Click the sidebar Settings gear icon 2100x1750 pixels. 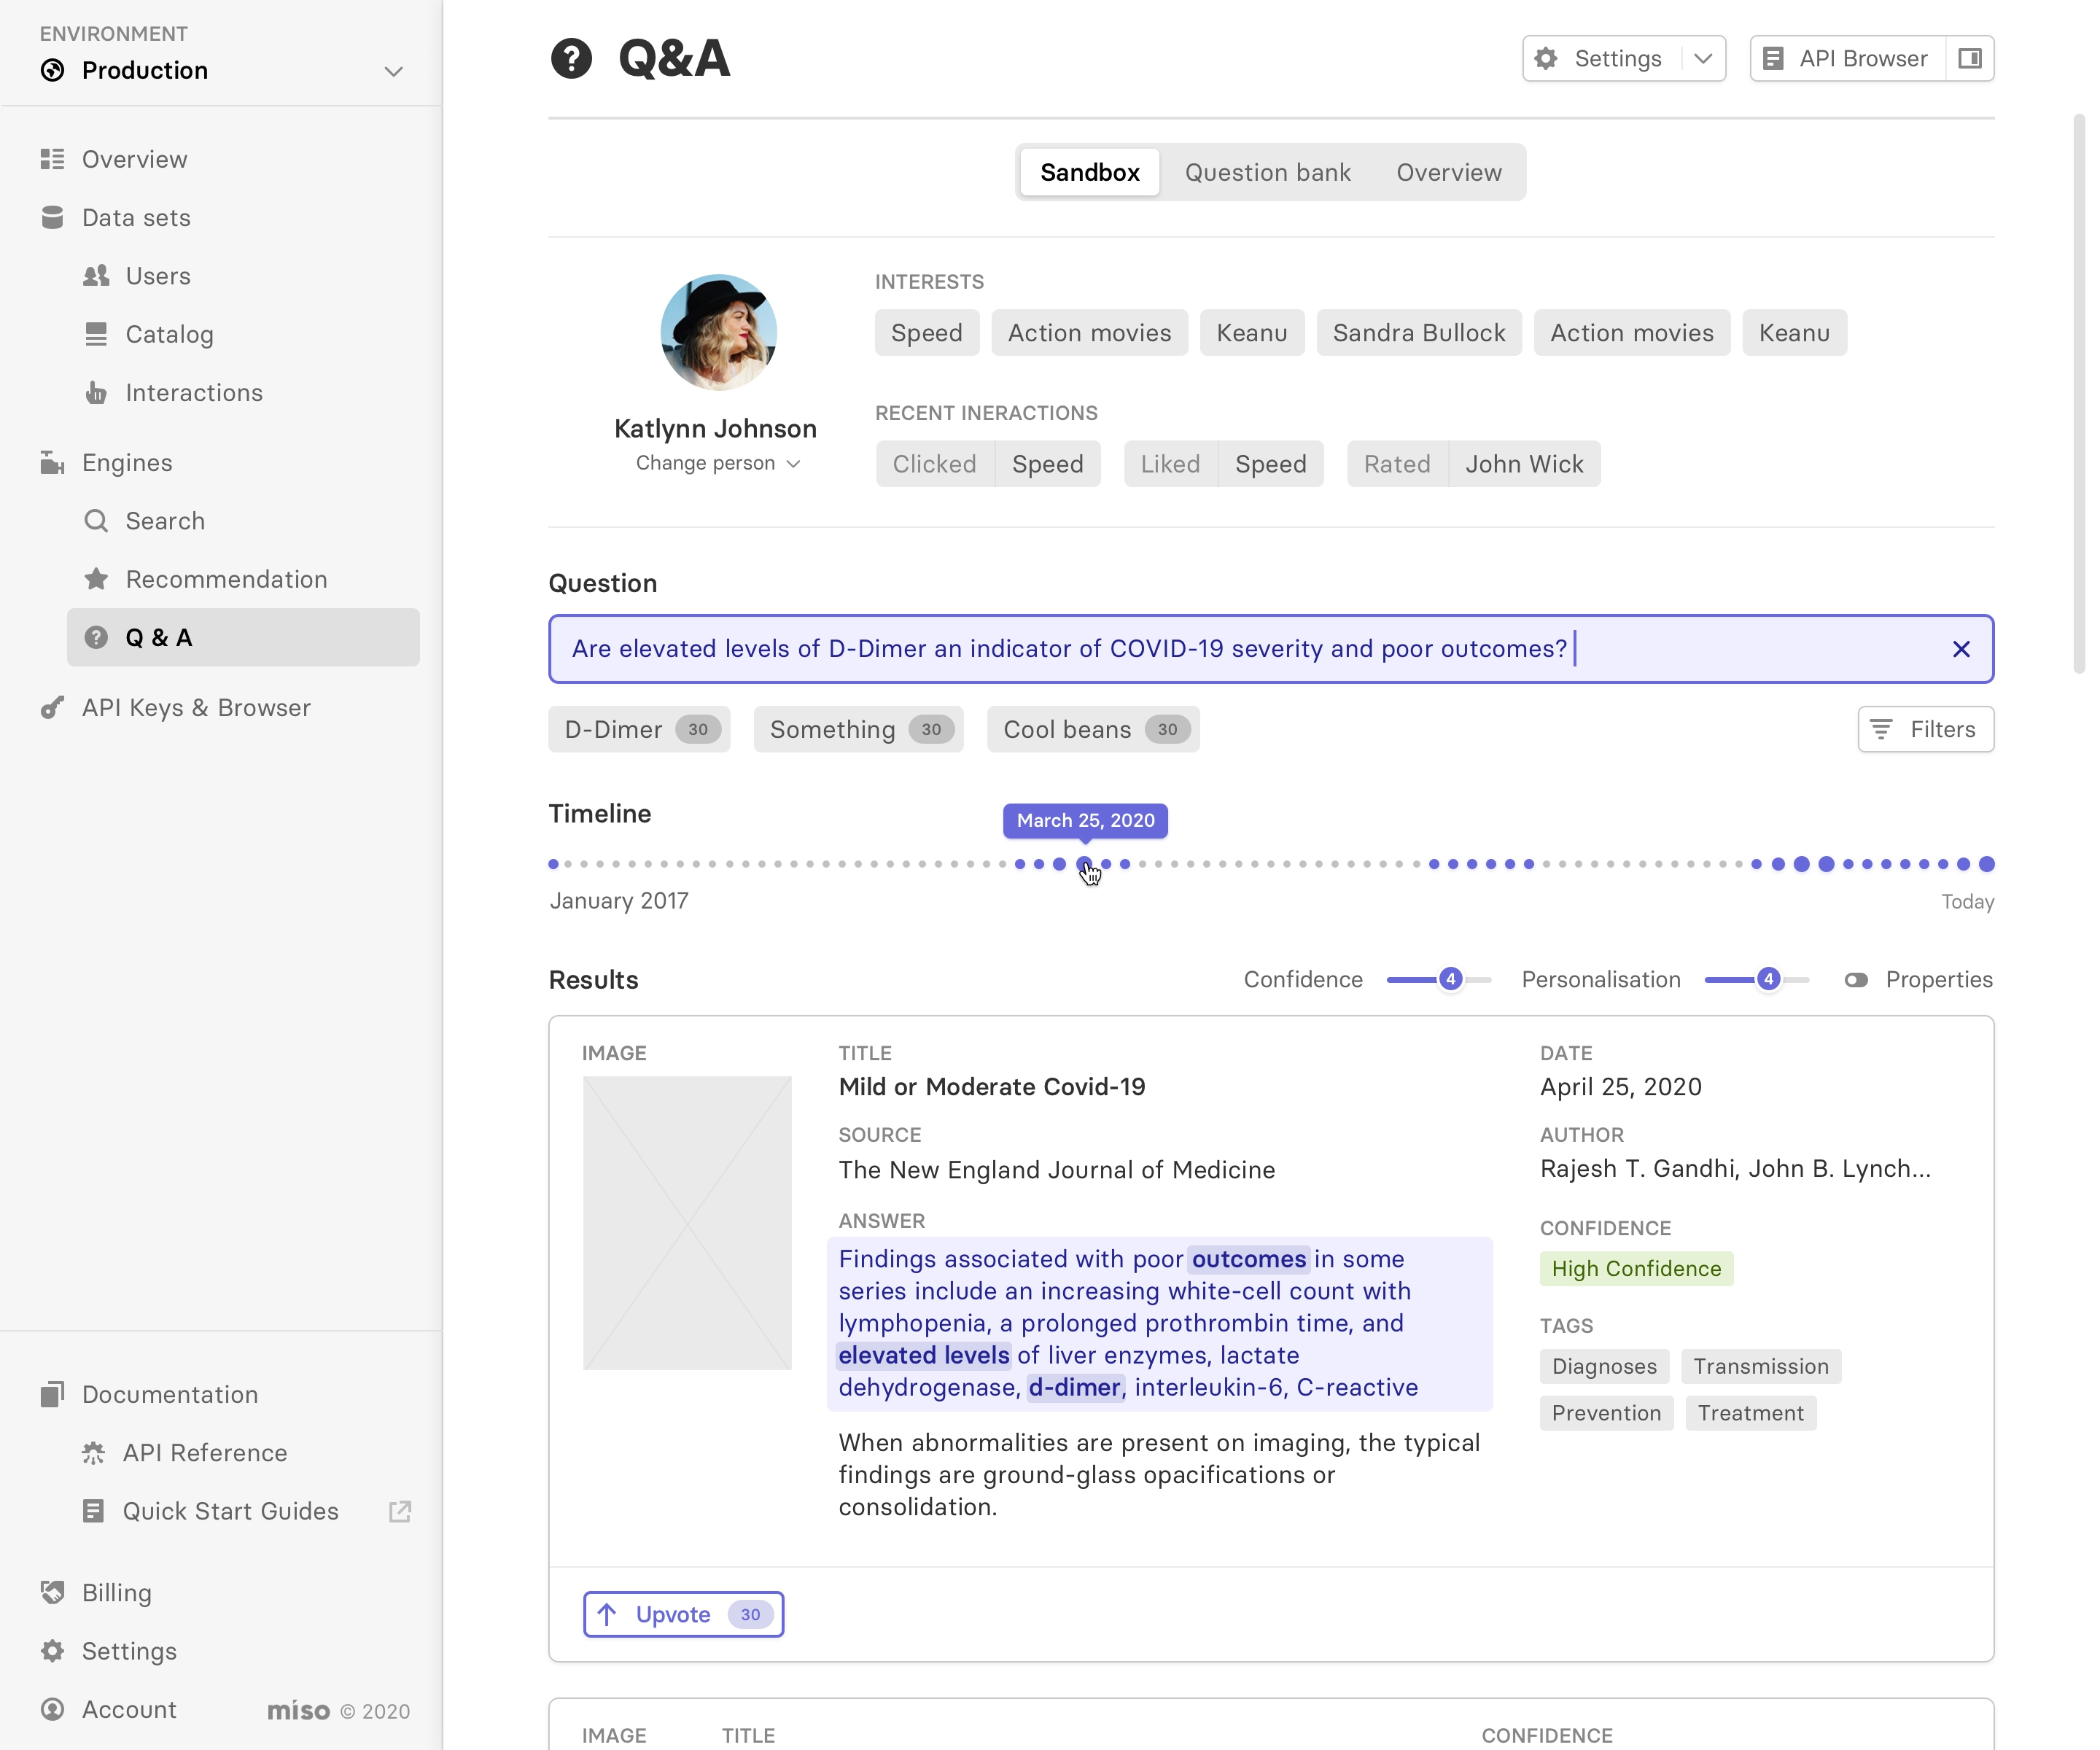(52, 1651)
